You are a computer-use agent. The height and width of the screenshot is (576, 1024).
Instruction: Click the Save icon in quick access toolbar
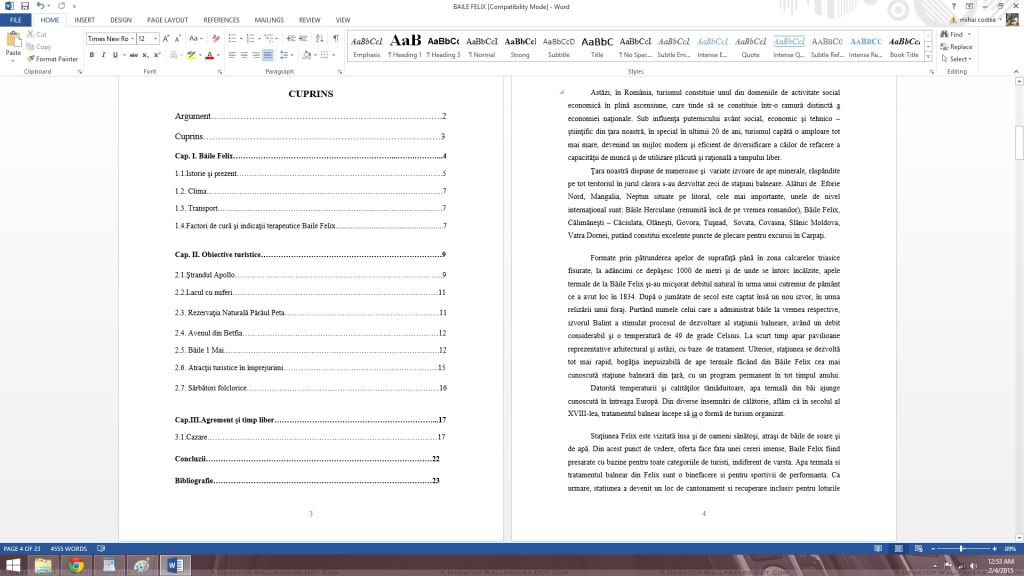point(23,6)
